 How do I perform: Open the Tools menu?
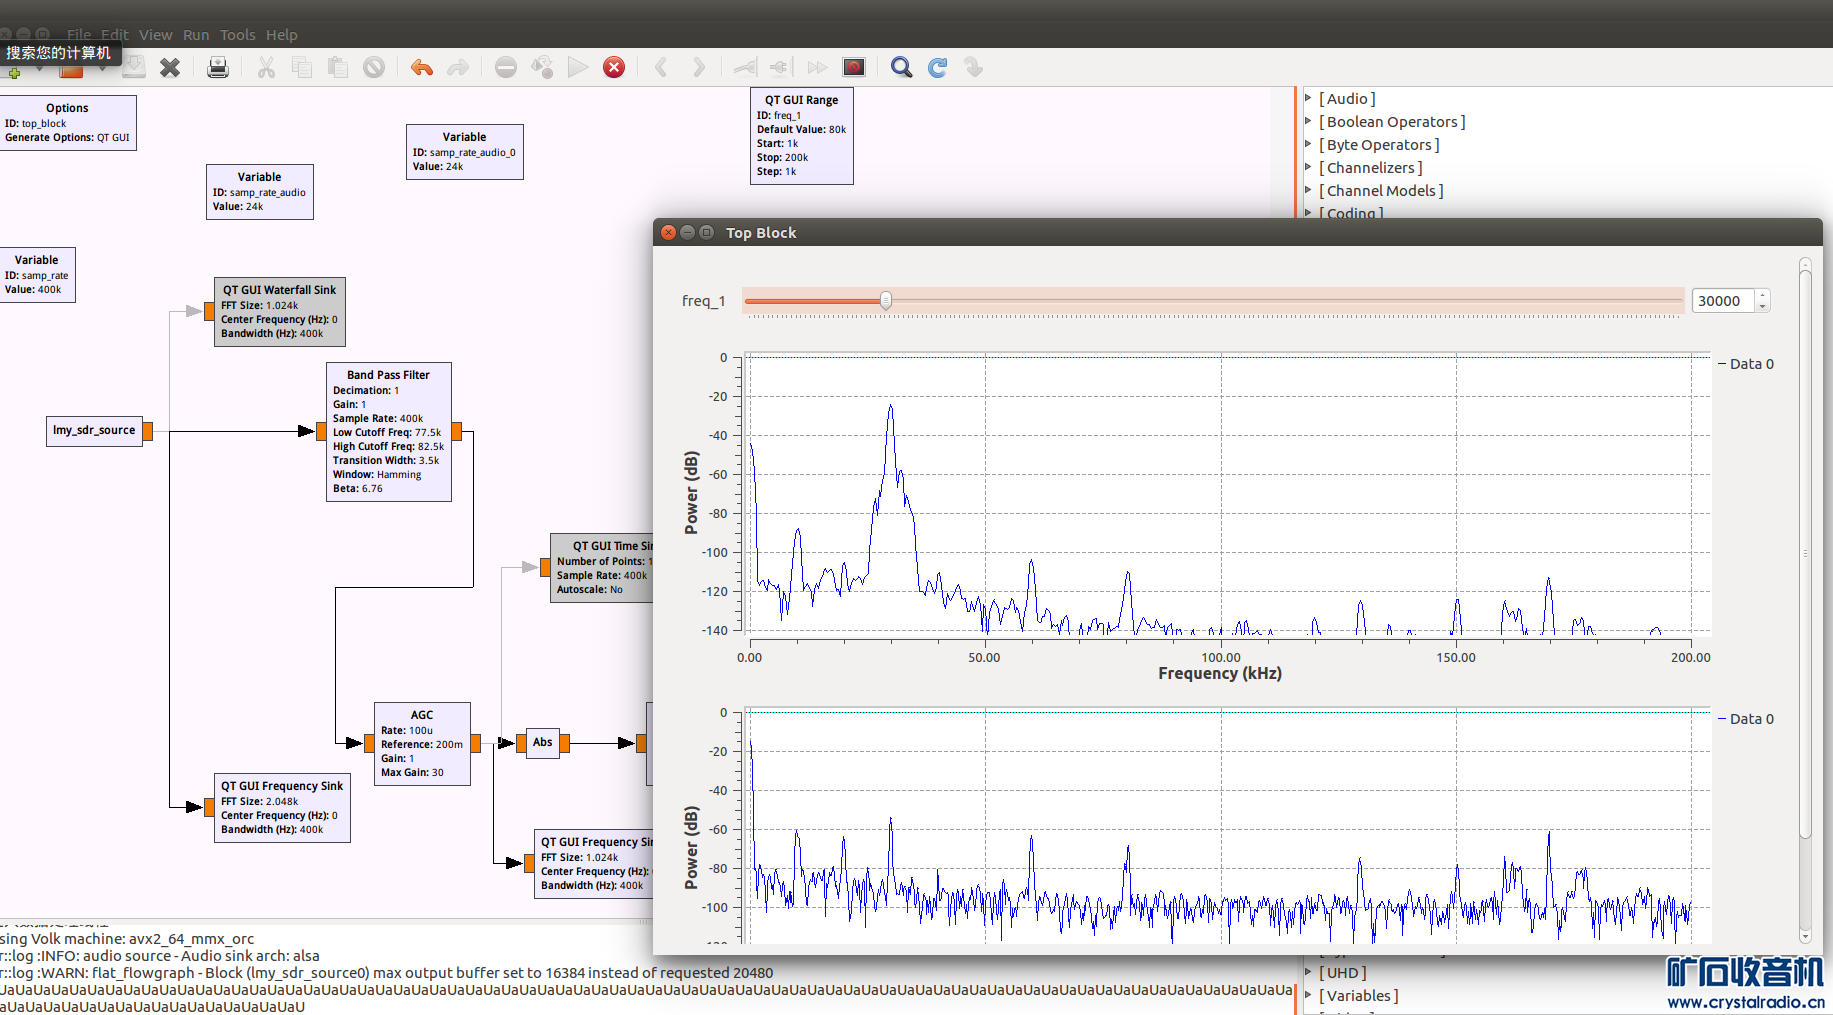237,35
